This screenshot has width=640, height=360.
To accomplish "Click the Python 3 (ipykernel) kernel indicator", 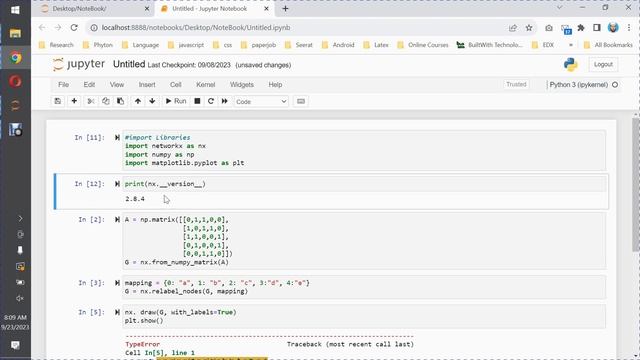I will pos(584,84).
